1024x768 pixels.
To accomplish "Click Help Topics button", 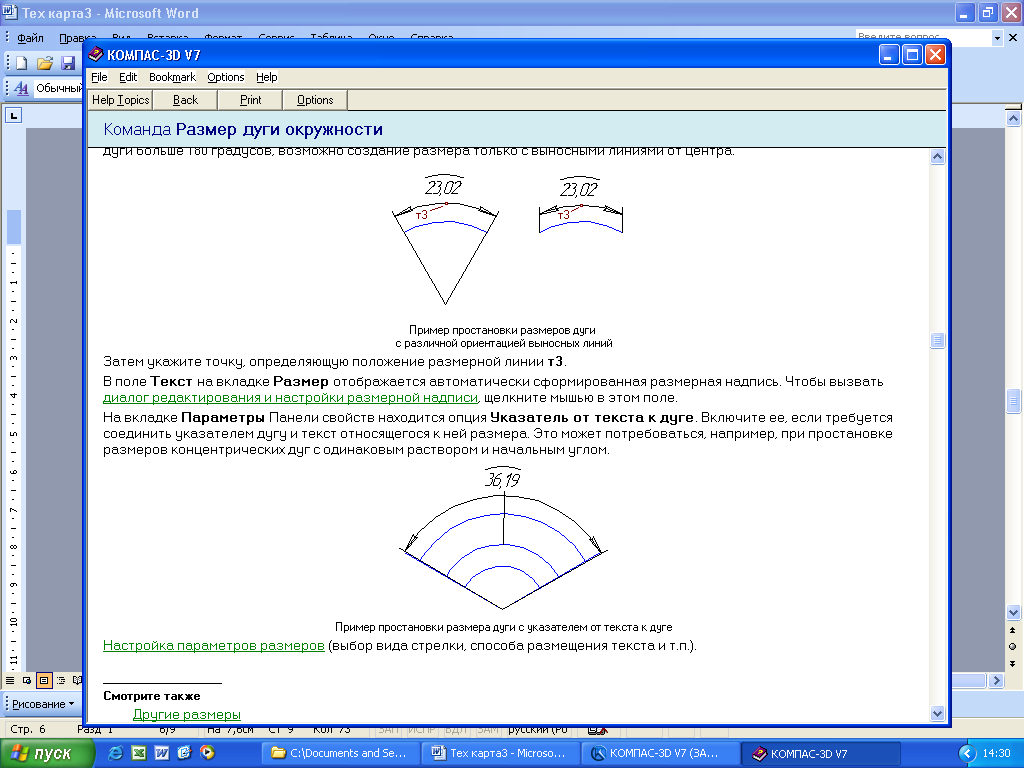I will (120, 100).
